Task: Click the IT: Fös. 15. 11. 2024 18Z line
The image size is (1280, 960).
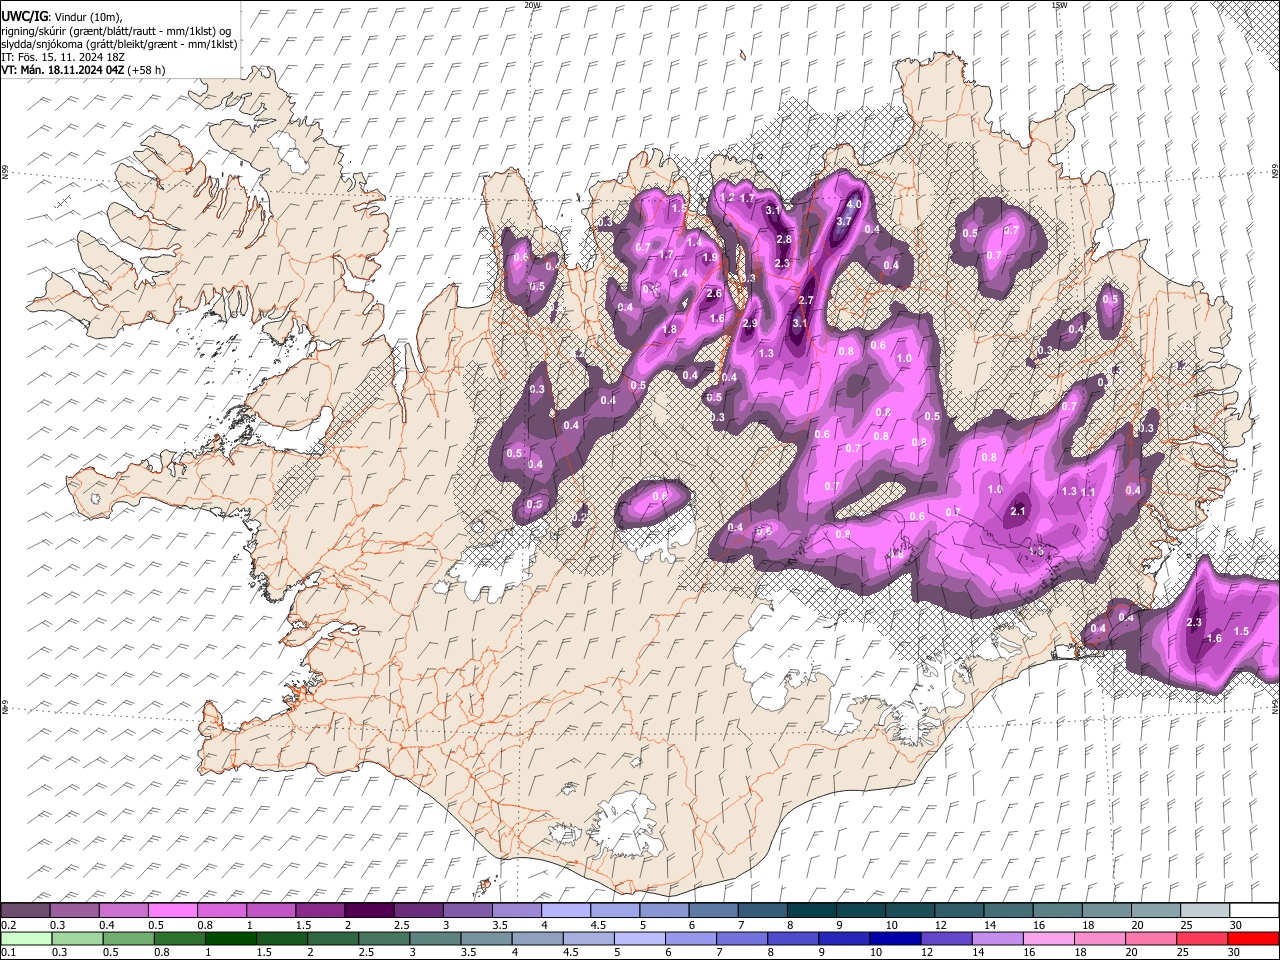Action: tap(64, 57)
